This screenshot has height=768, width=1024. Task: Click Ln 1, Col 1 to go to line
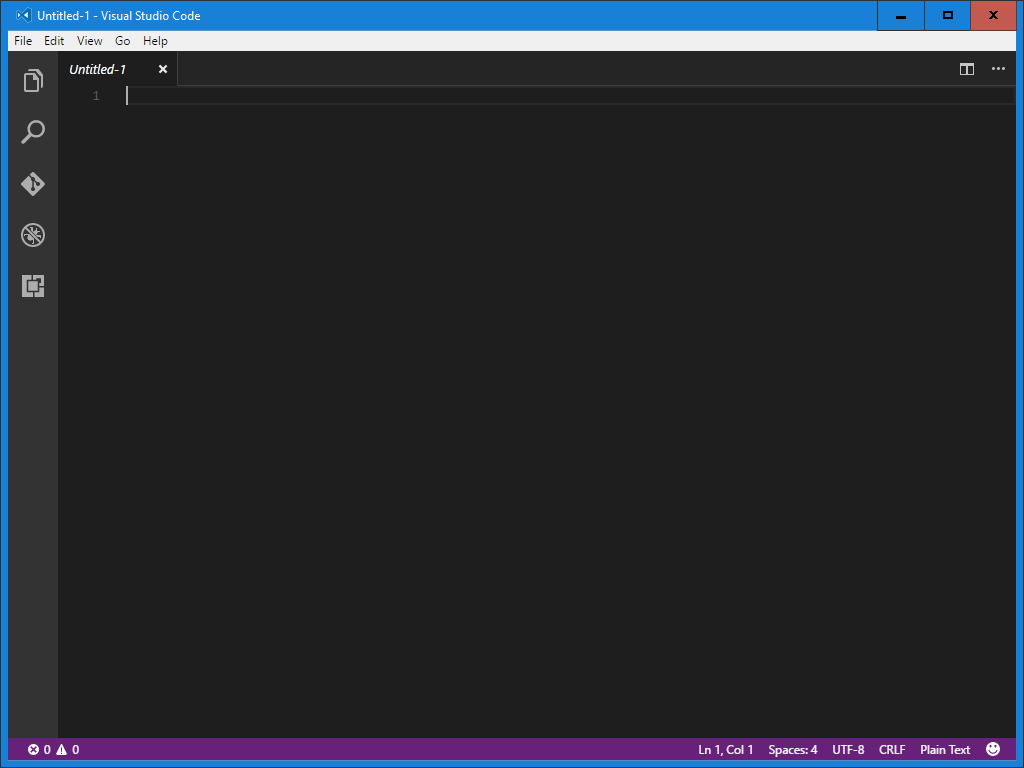pos(725,749)
